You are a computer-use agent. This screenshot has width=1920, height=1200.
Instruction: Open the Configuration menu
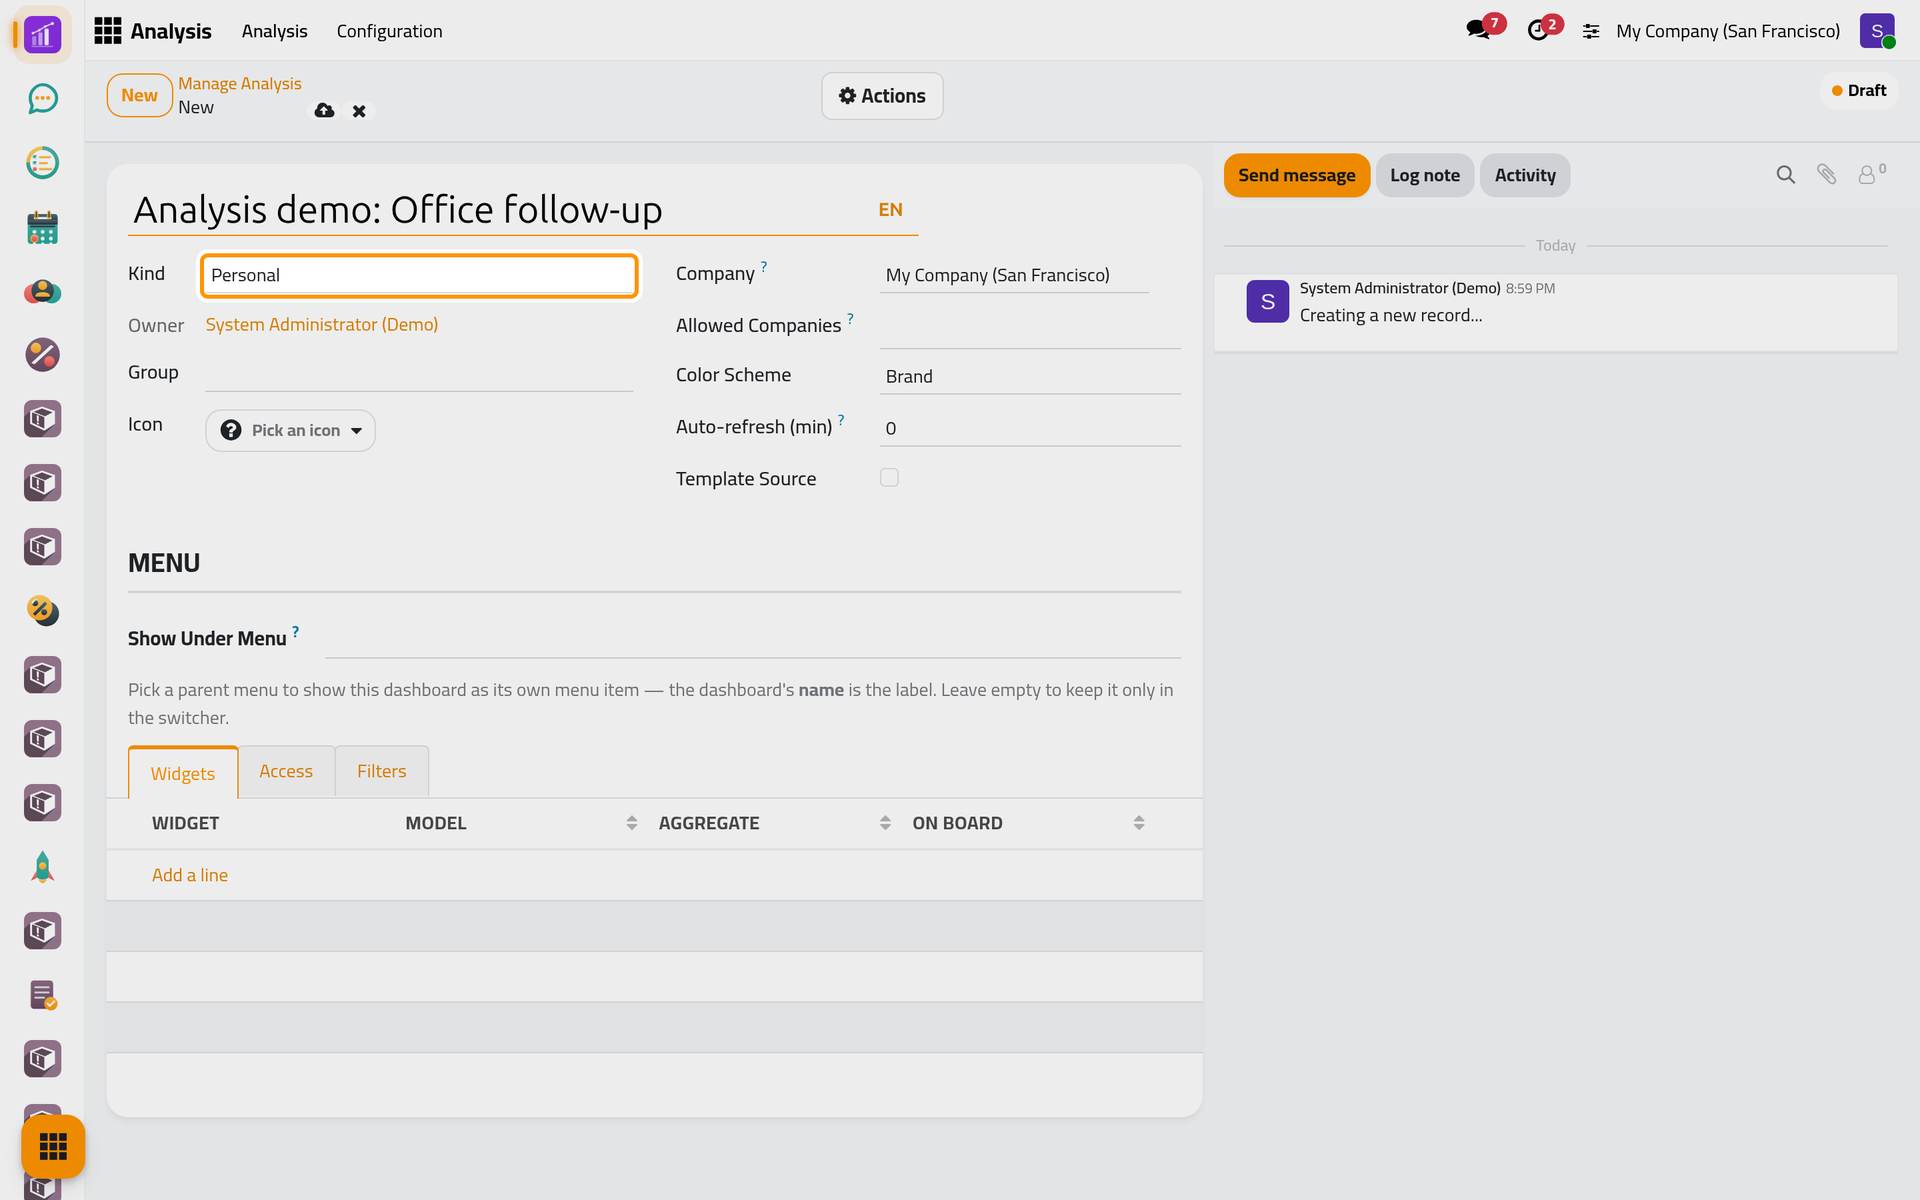[x=389, y=31]
